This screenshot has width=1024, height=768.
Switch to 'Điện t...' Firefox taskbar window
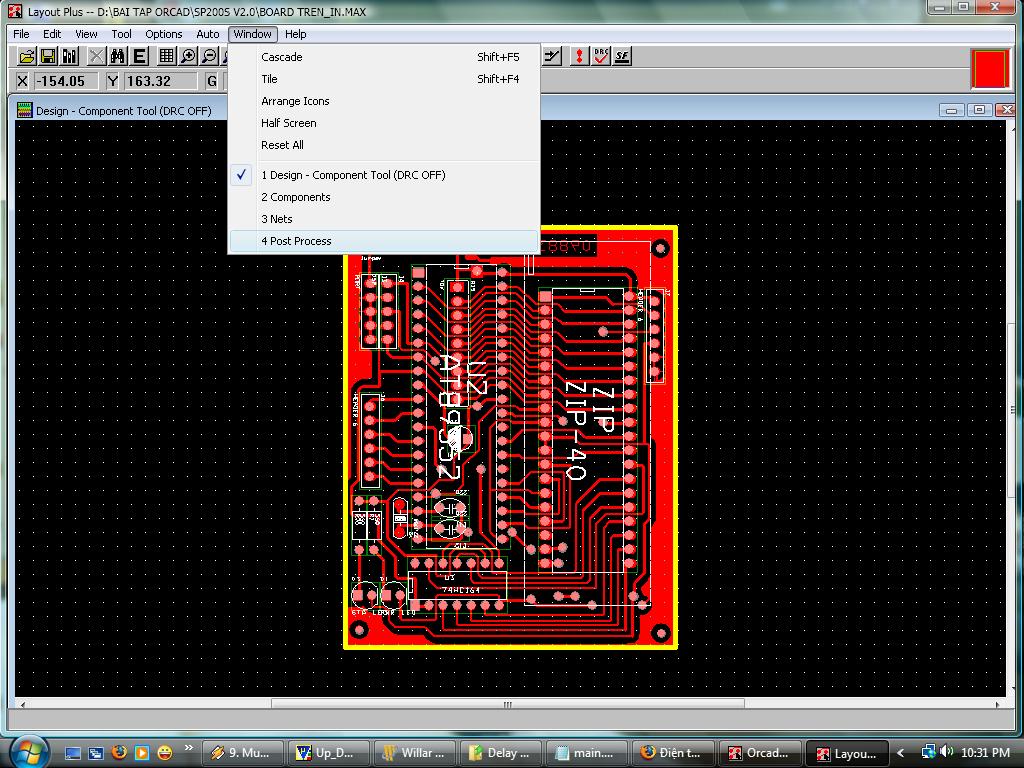[673, 753]
